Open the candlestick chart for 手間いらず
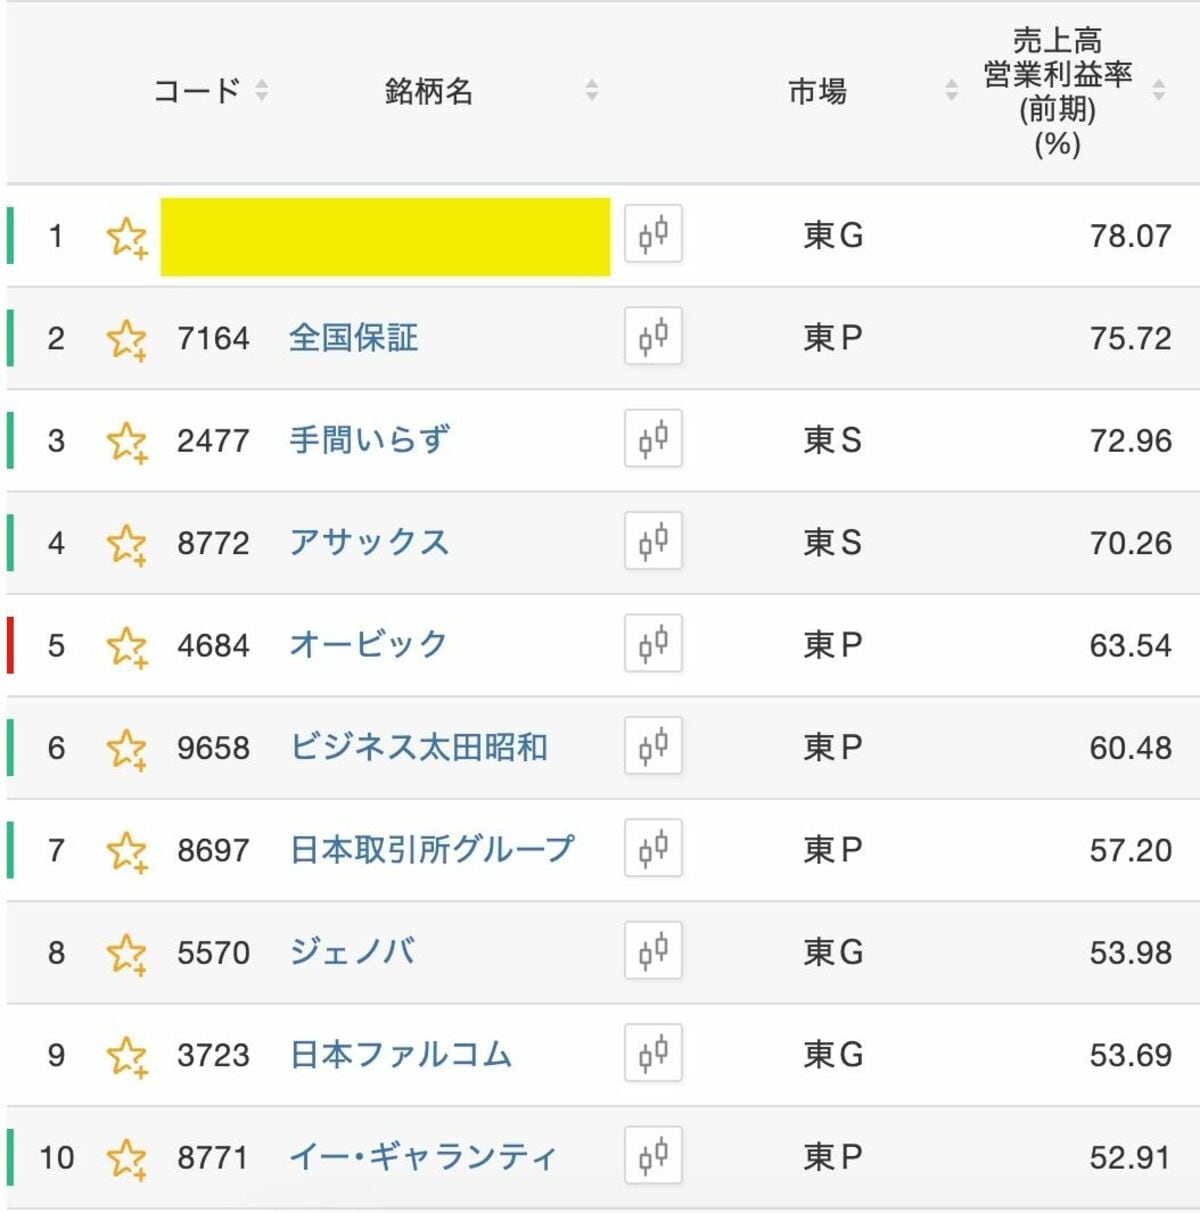The image size is (1200, 1213). point(652,439)
